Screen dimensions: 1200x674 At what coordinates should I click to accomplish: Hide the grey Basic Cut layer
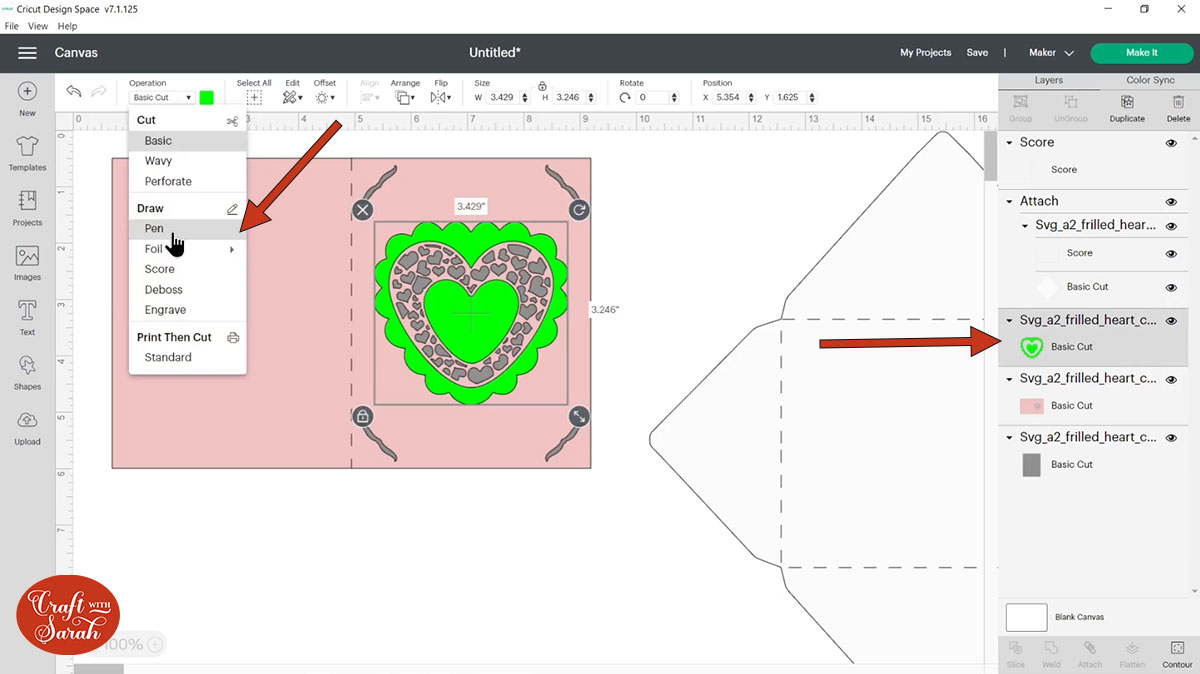pyautogui.click(x=1170, y=437)
